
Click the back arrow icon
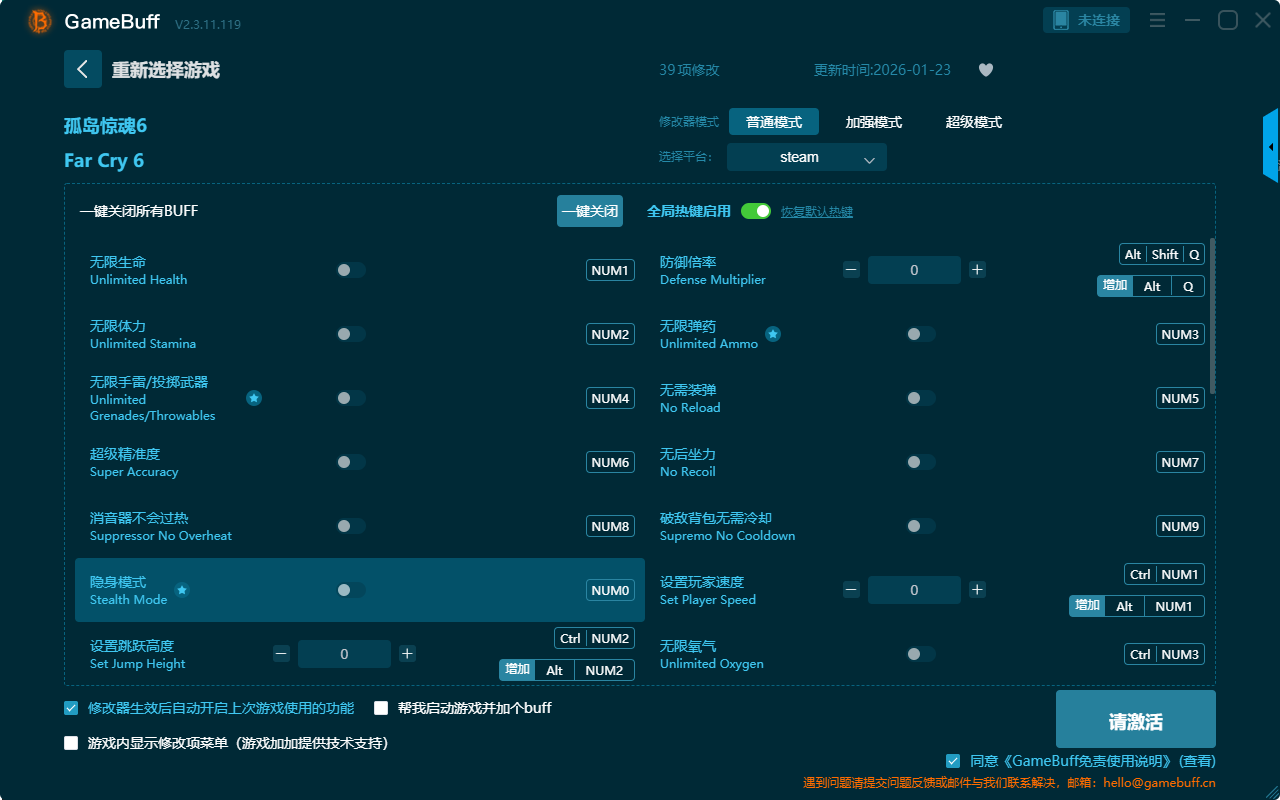click(x=83, y=69)
